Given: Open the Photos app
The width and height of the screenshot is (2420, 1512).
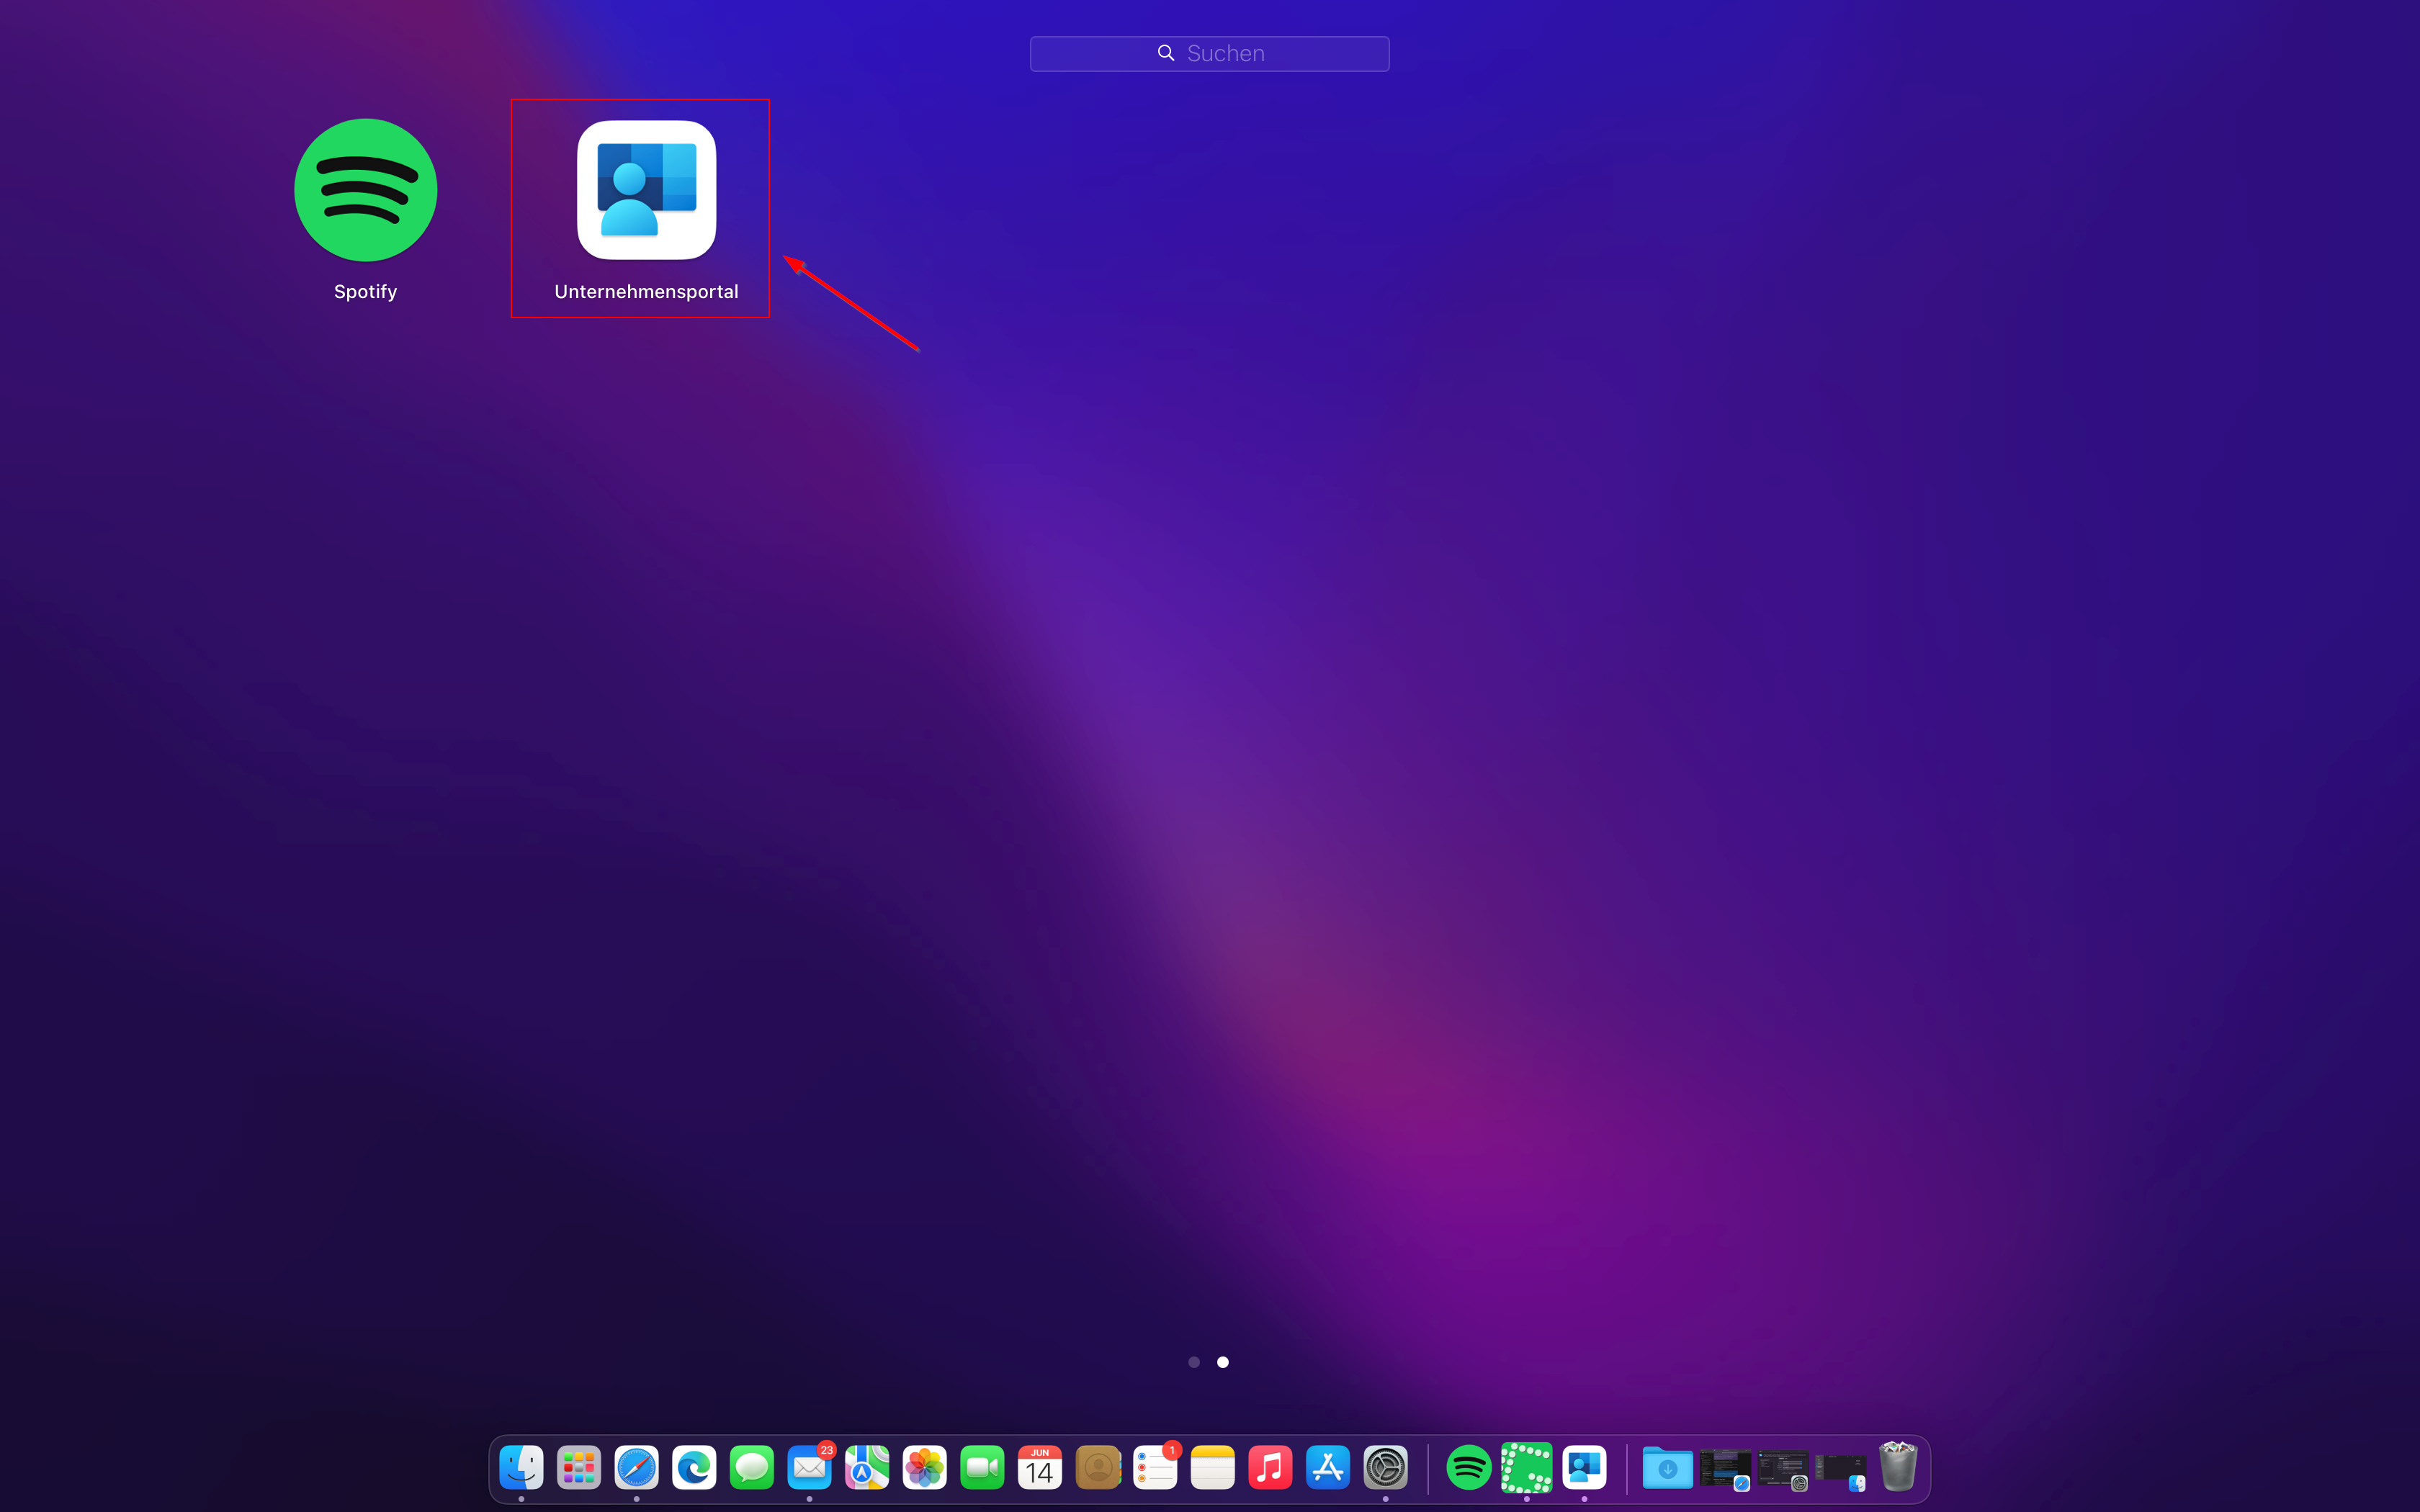Looking at the screenshot, I should 925,1467.
